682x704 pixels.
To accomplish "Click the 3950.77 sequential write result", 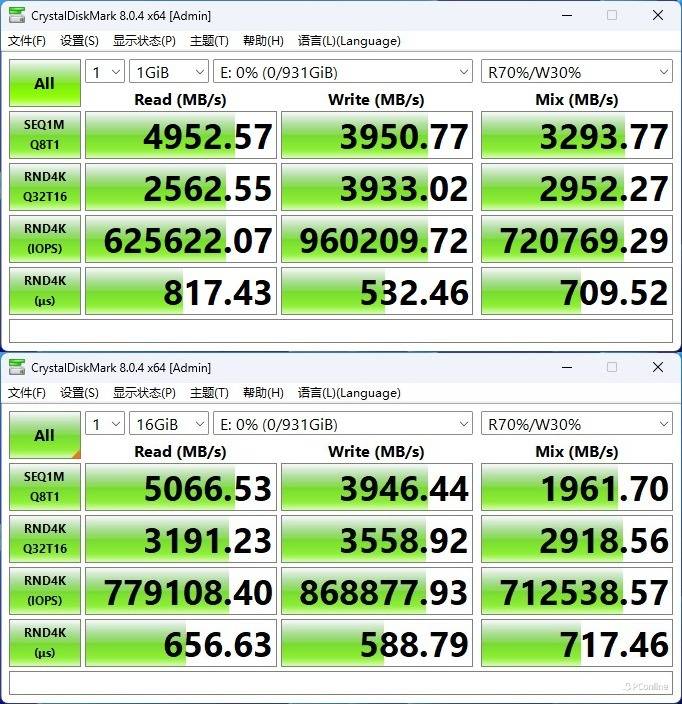I will [377, 135].
